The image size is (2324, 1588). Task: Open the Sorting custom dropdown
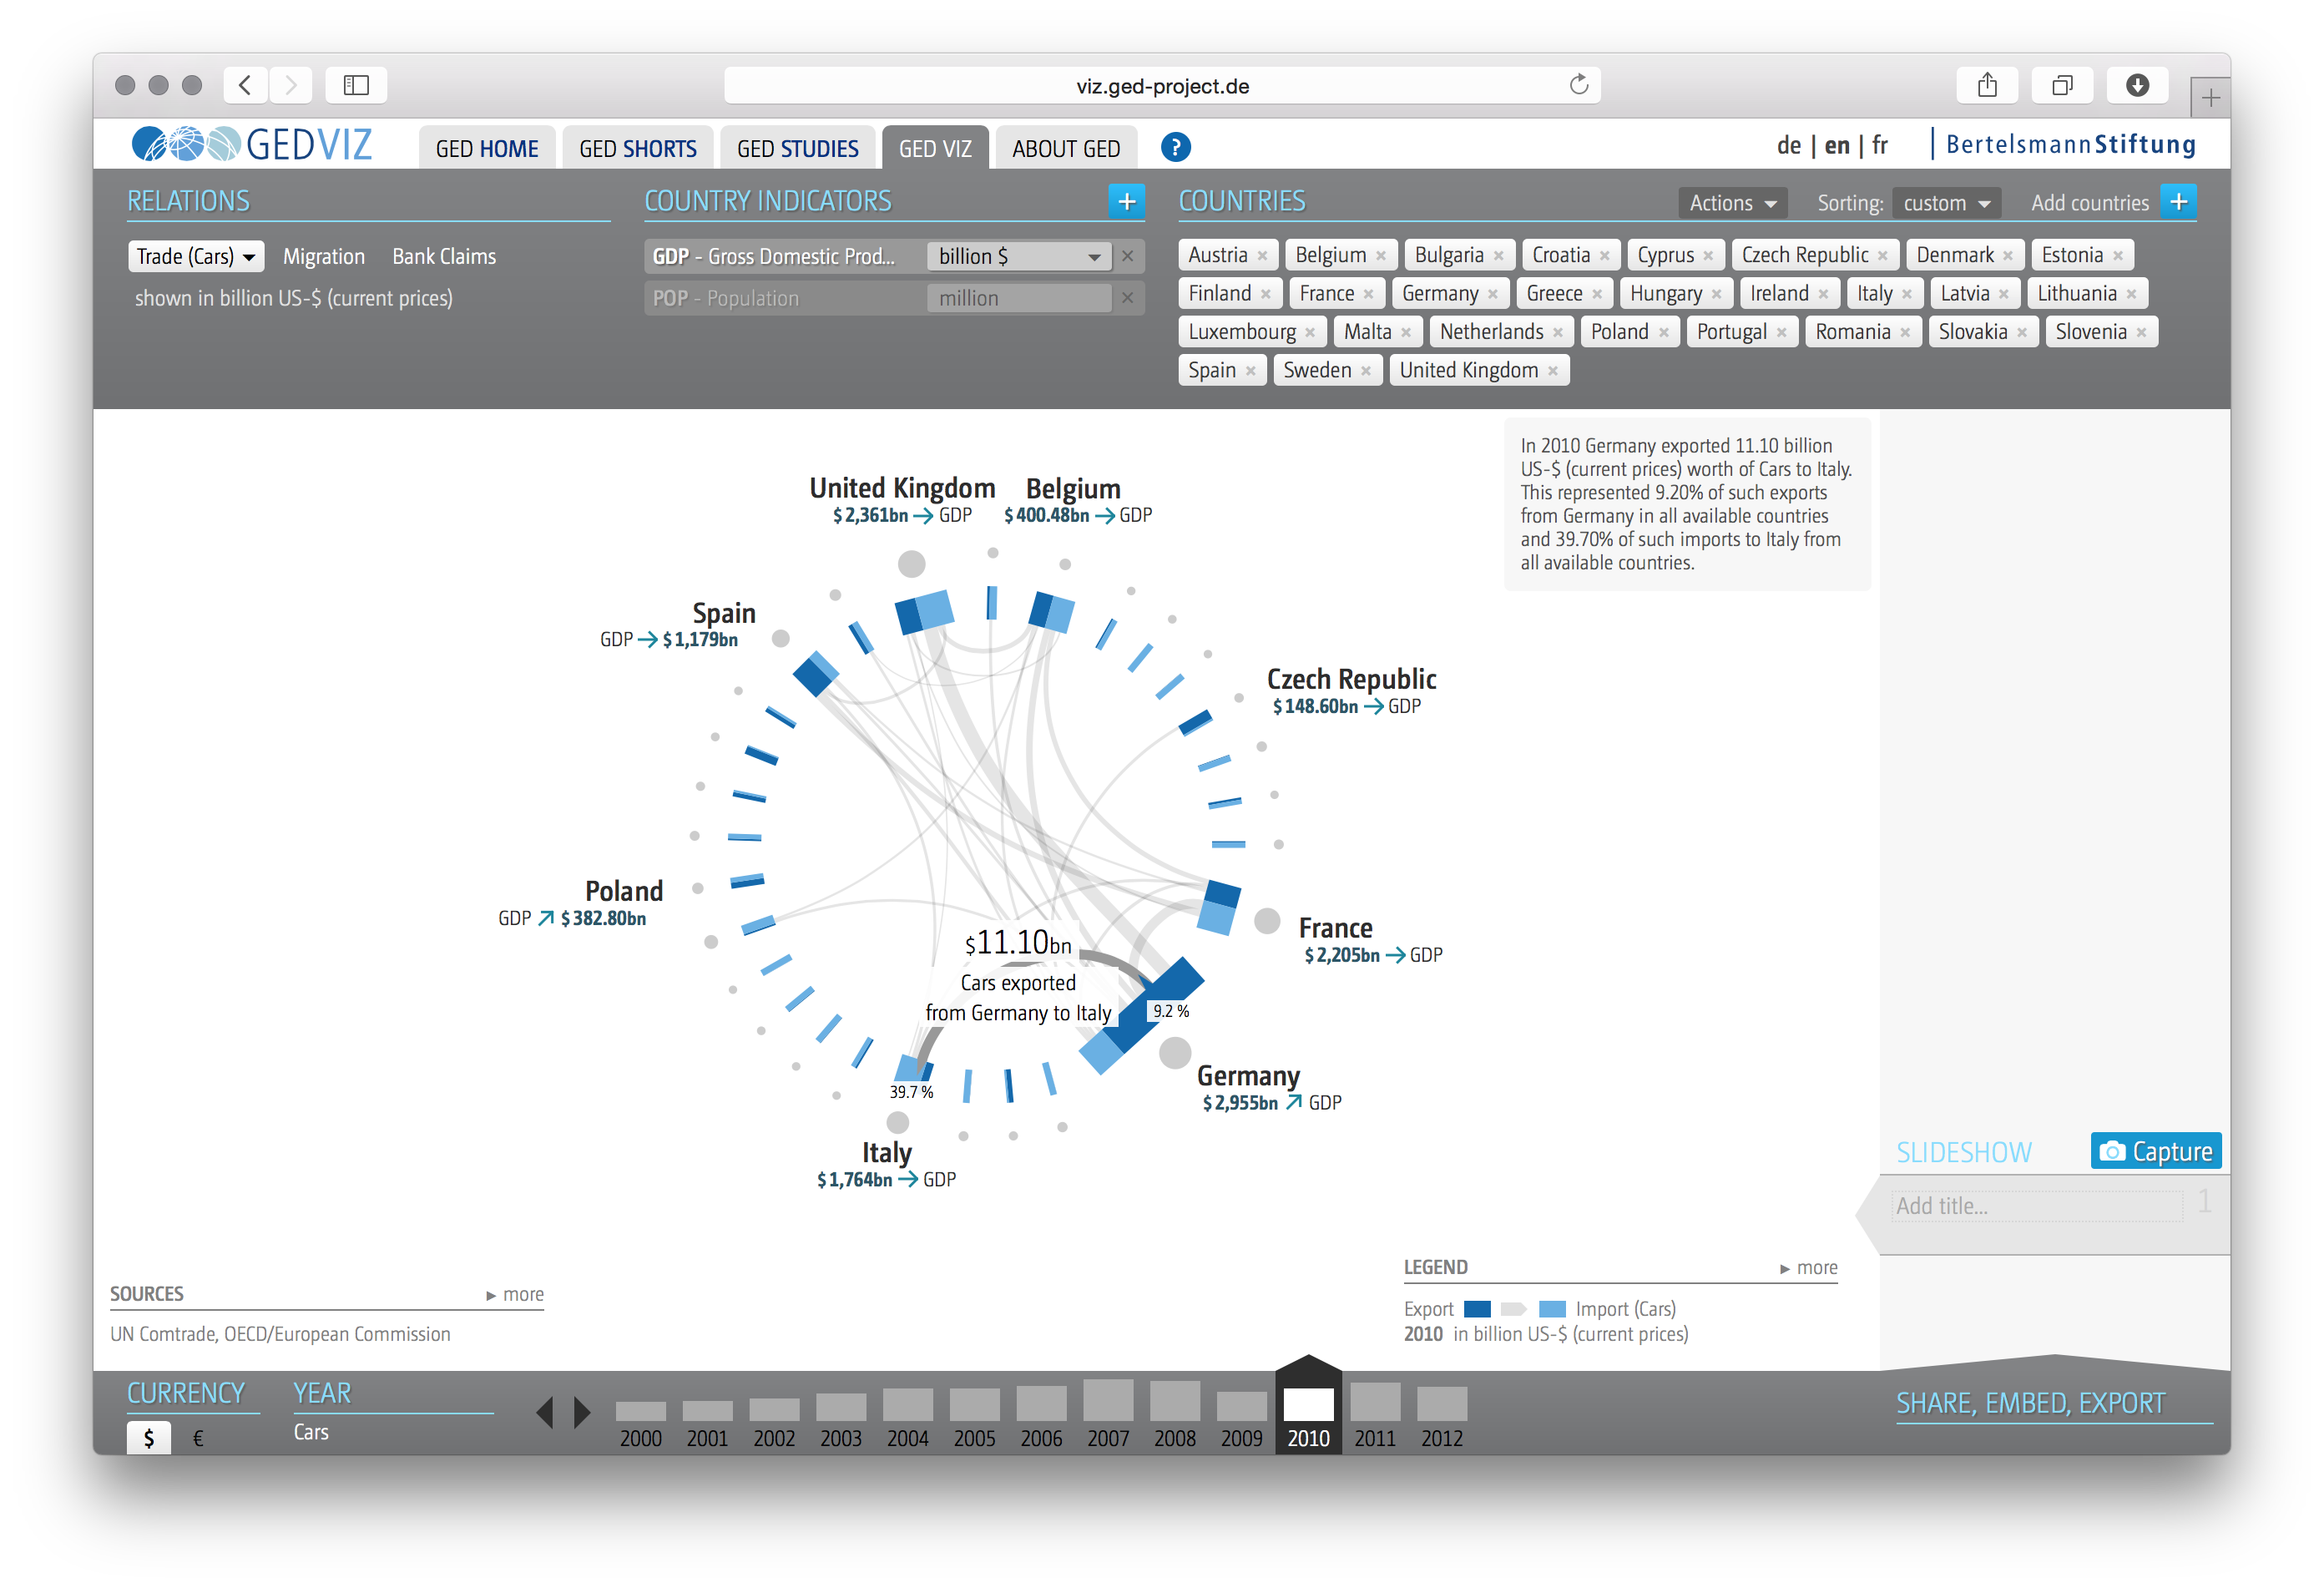coord(1945,203)
